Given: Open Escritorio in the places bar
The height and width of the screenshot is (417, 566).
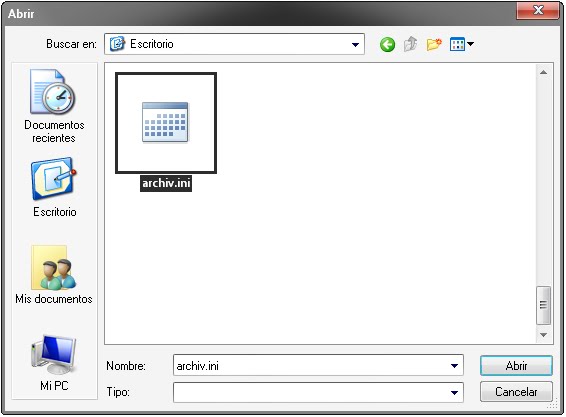Looking at the screenshot, I should coord(54,187).
